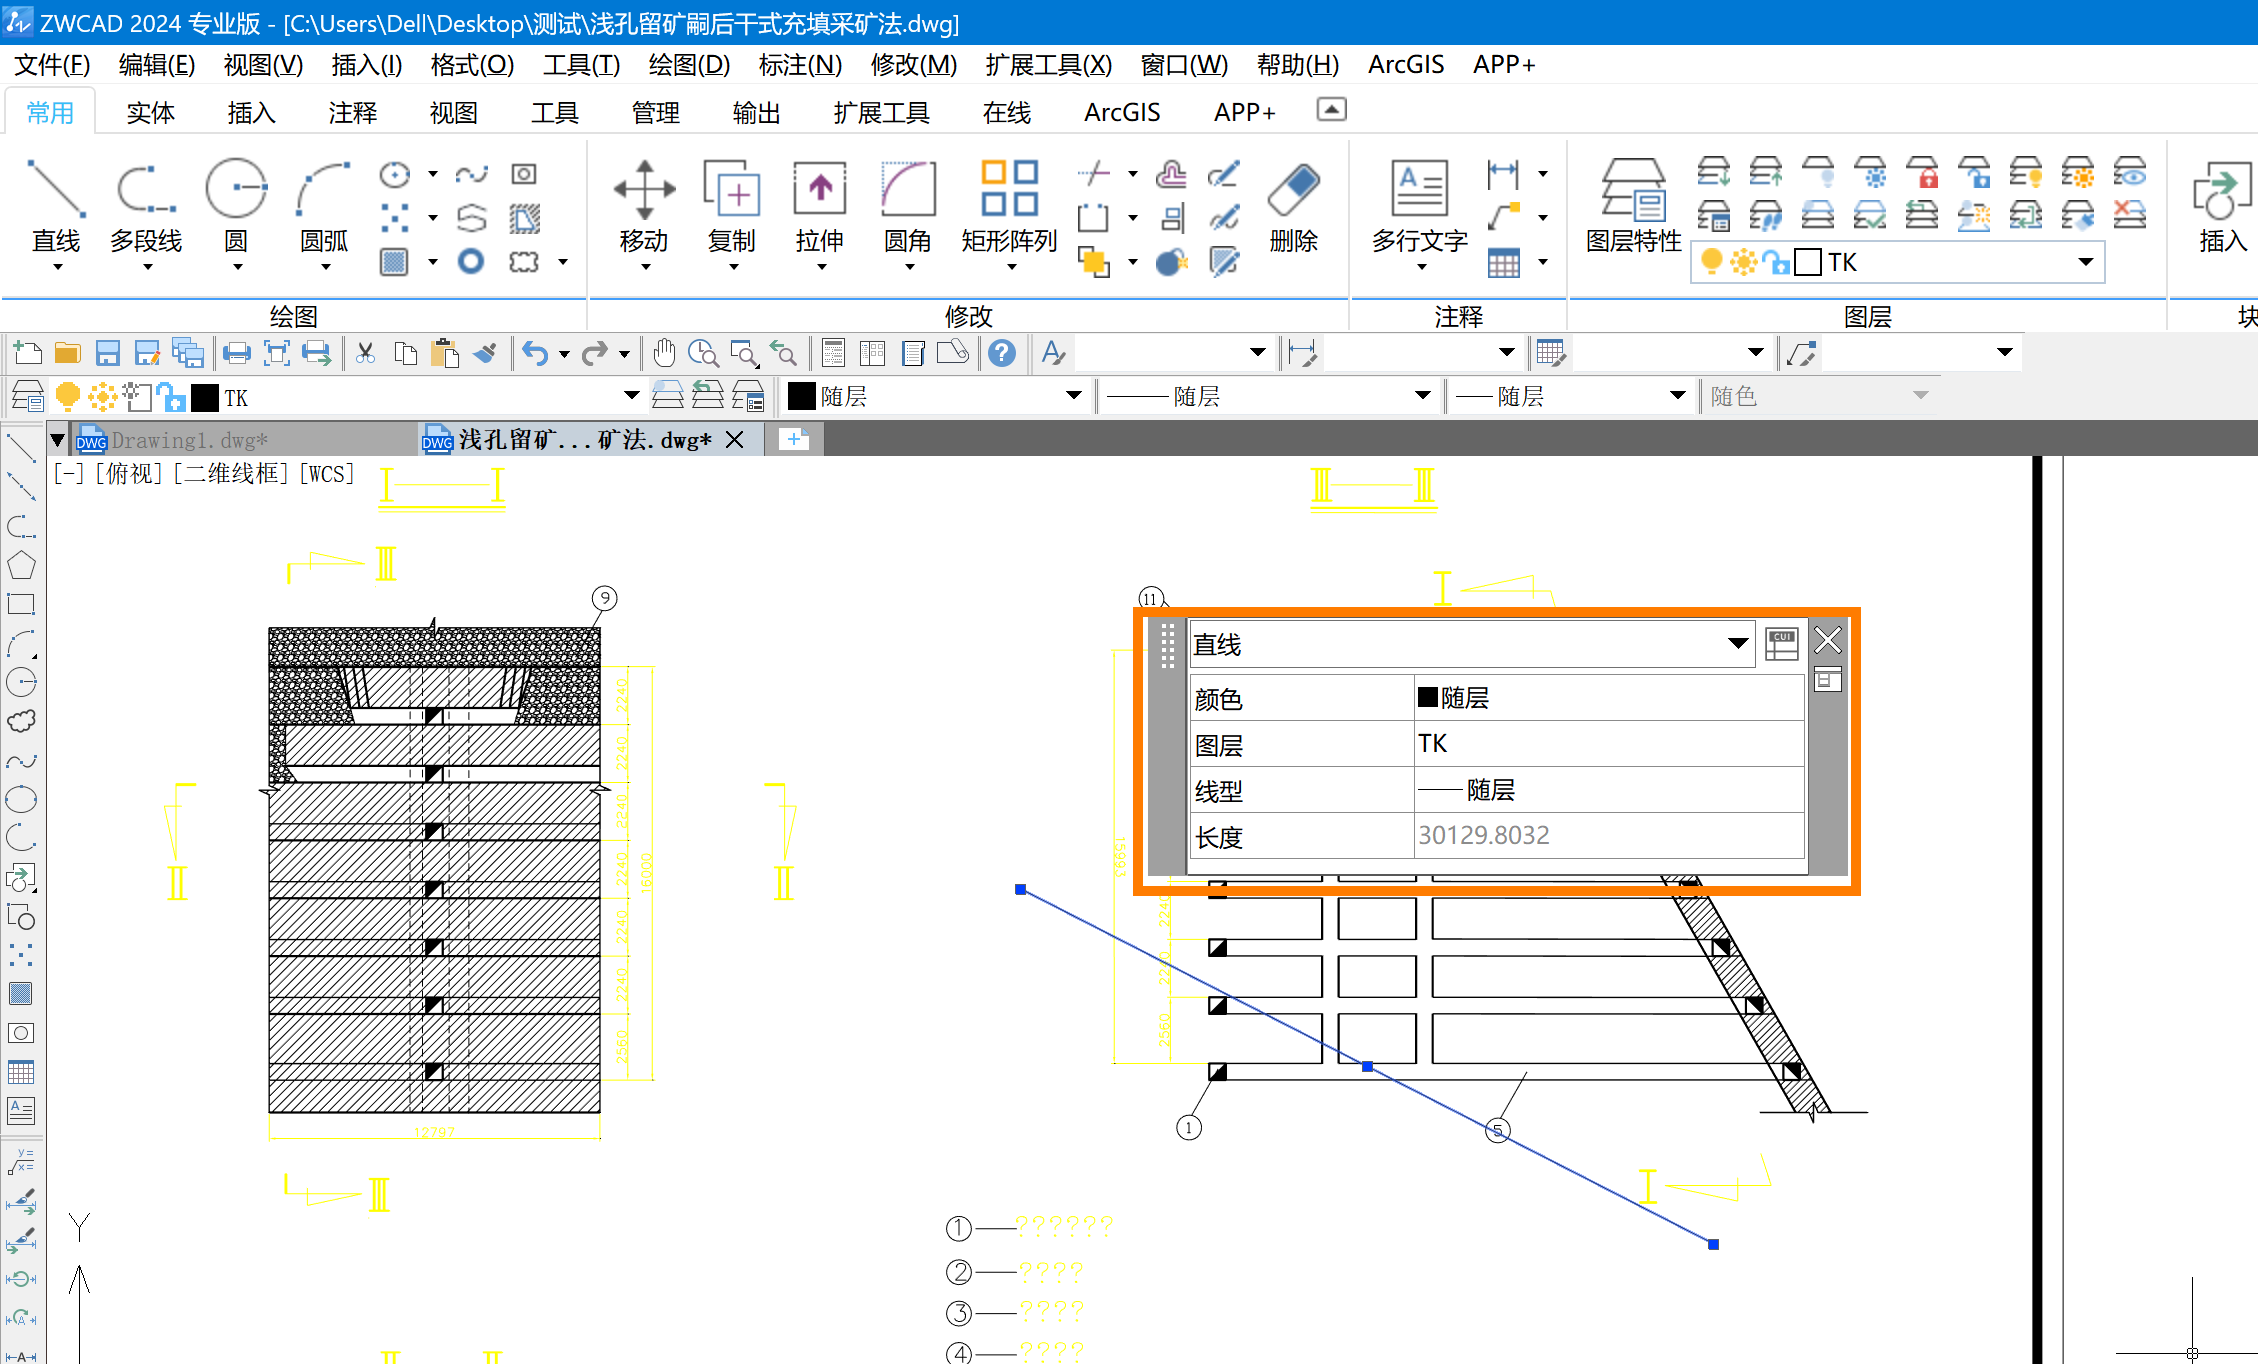Click the [WCS] coordinate label
Viewport: 2258px width, 1364px height.
328,474
